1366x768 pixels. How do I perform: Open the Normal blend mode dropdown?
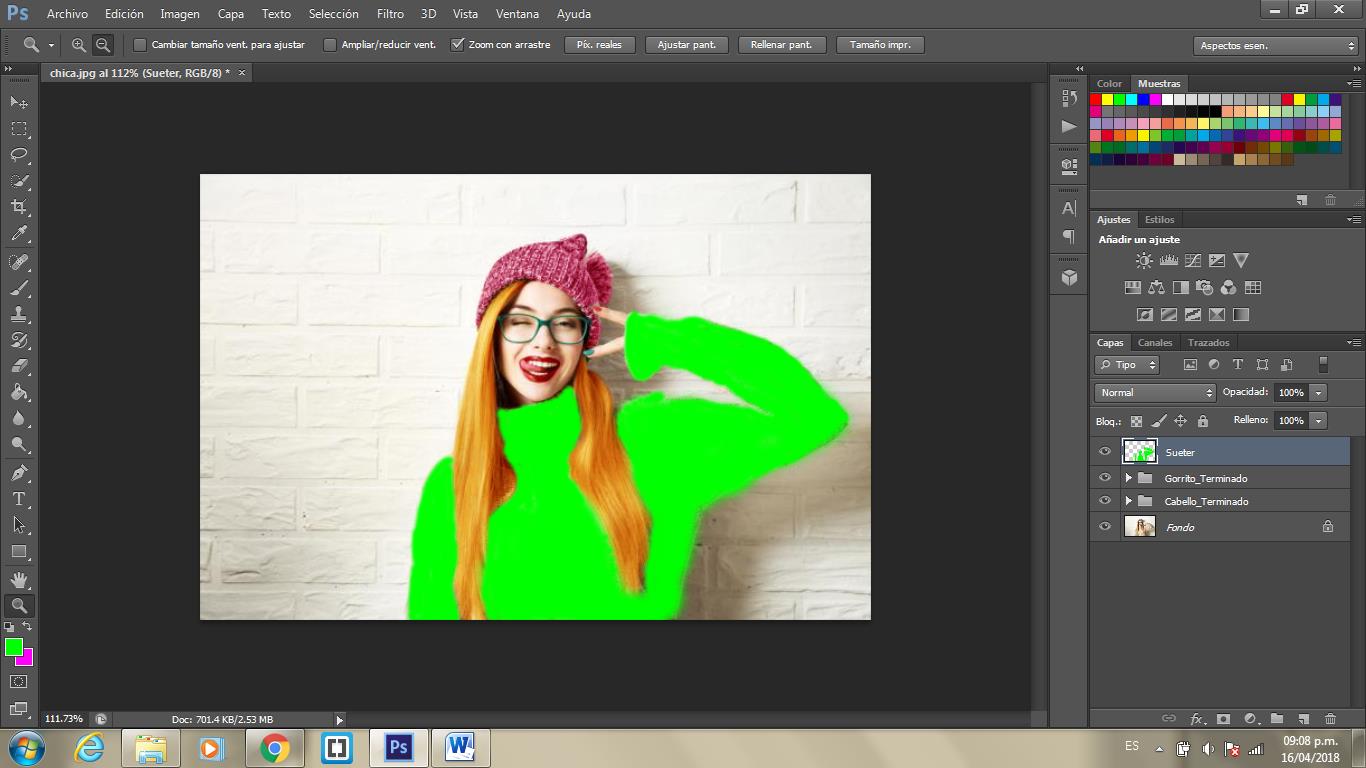pyautogui.click(x=1155, y=393)
